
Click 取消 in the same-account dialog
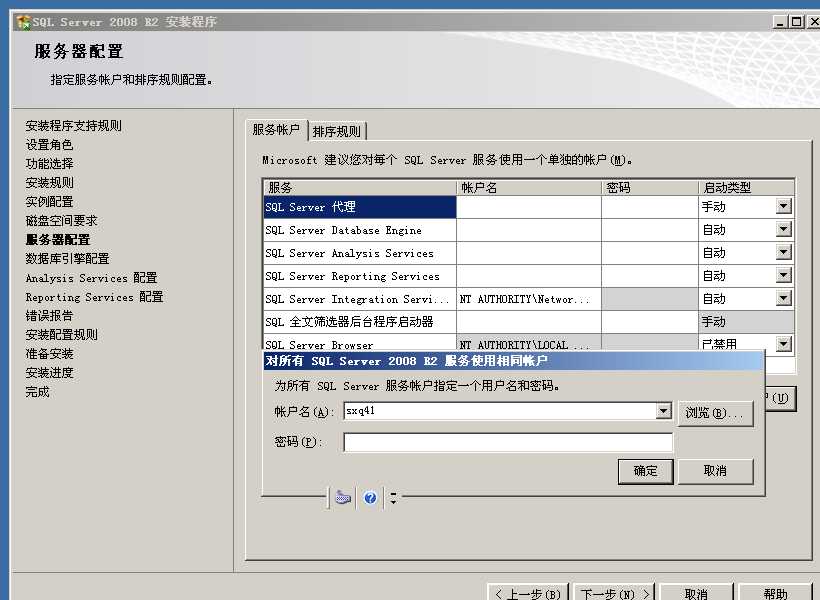pyautogui.click(x=715, y=471)
